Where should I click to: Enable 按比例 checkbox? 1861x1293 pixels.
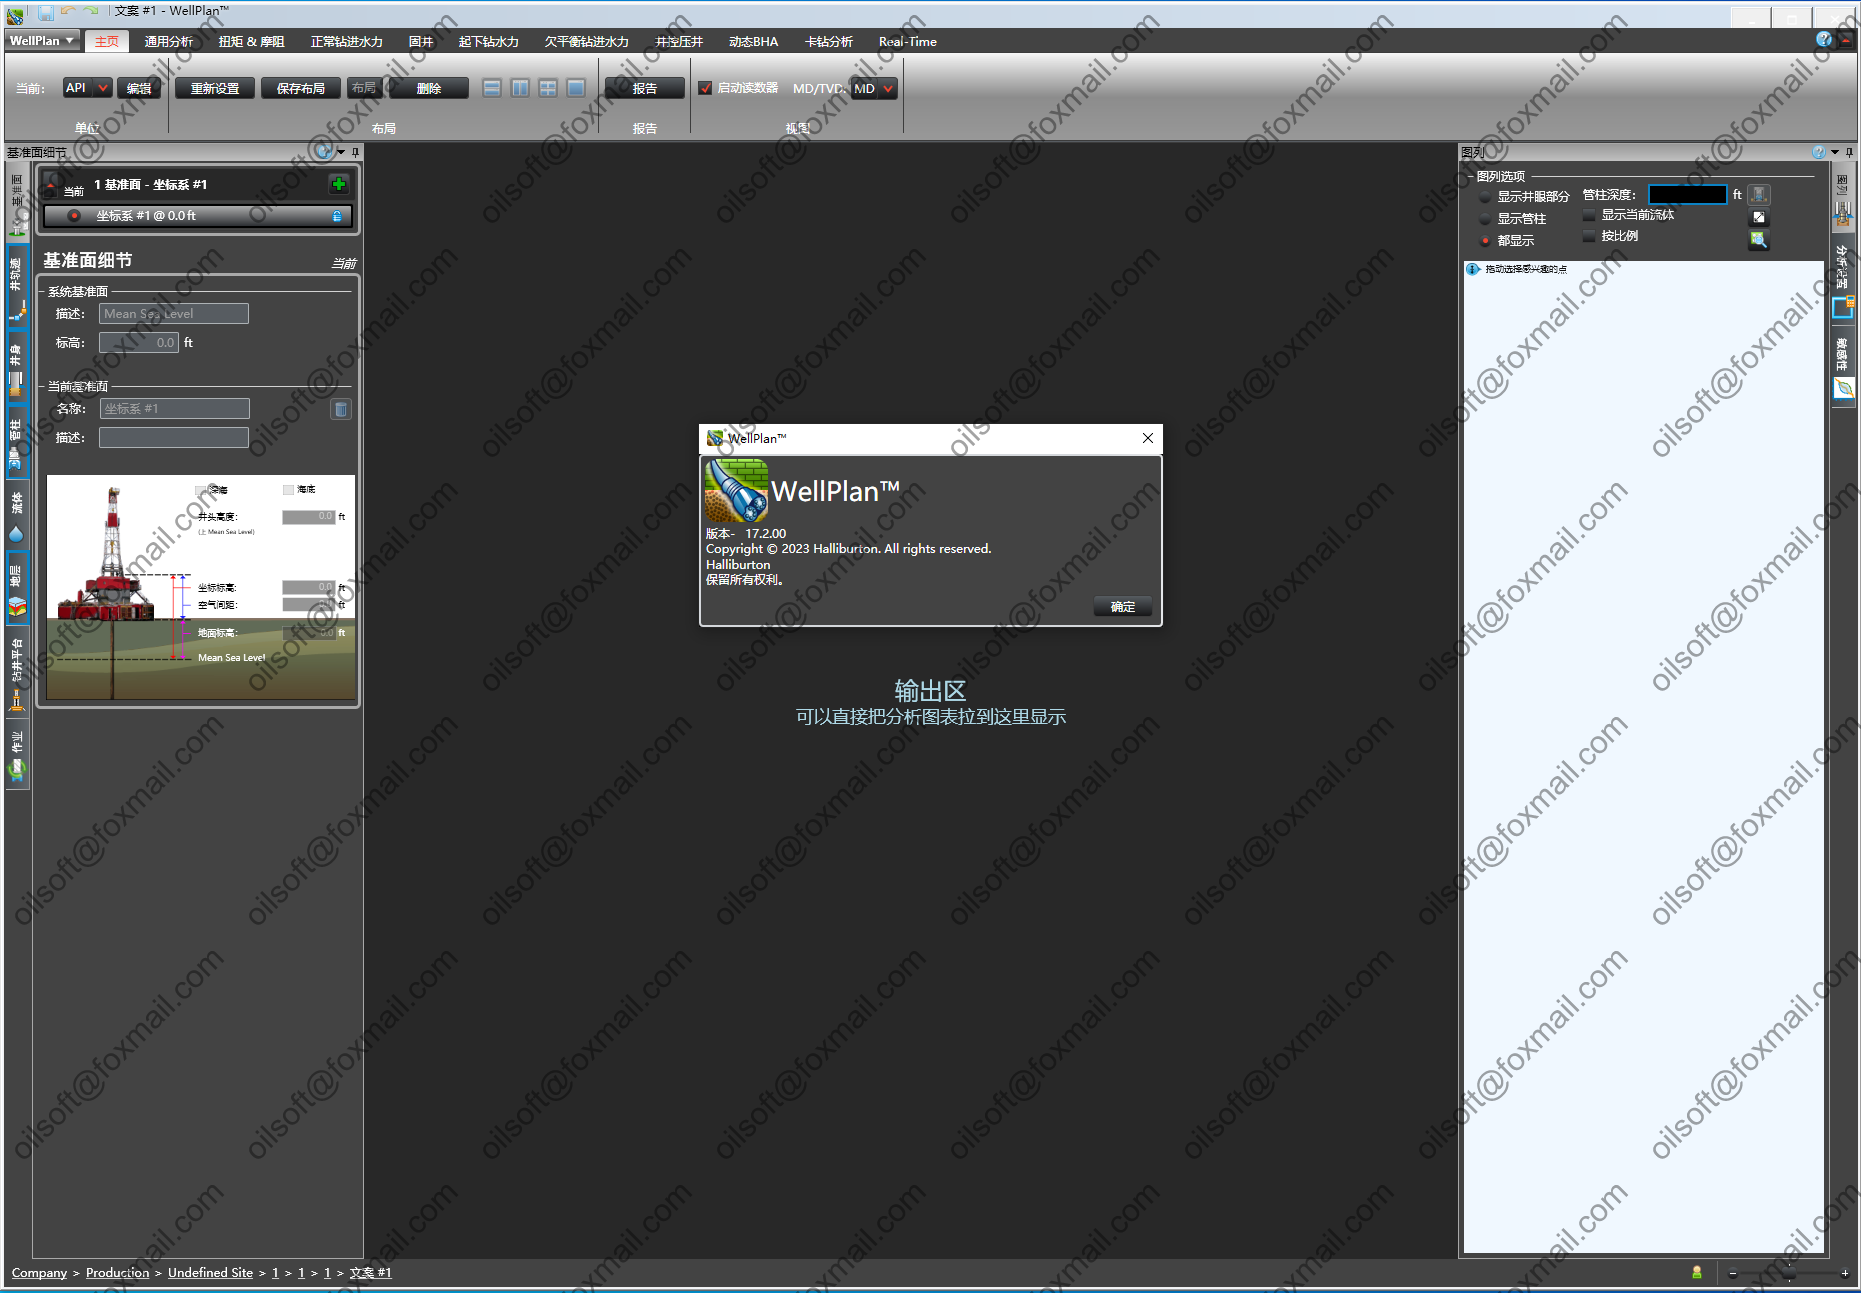(1589, 236)
